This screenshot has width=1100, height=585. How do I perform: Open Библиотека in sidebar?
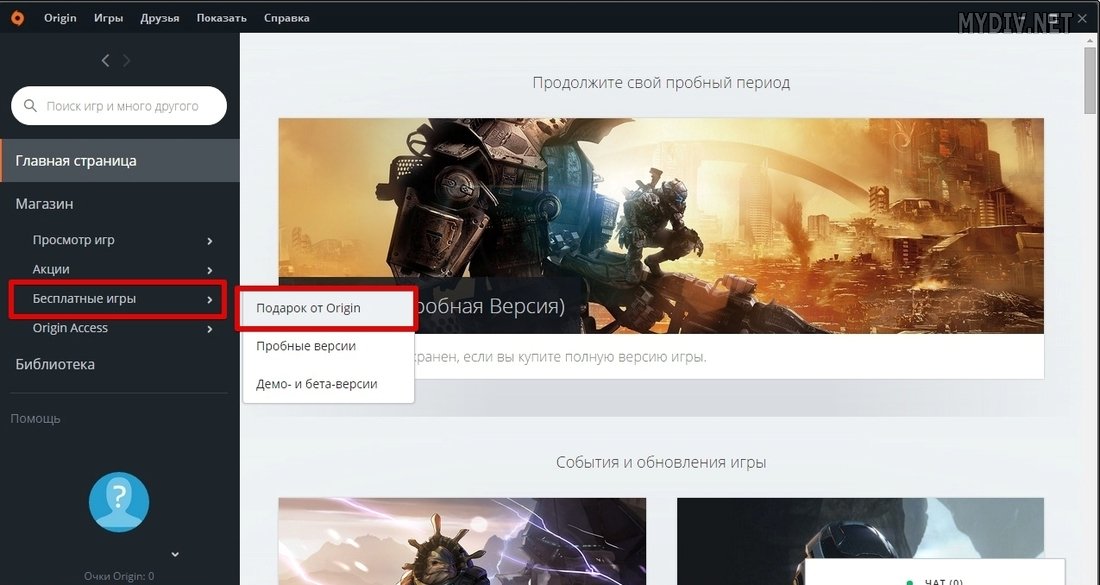point(55,364)
